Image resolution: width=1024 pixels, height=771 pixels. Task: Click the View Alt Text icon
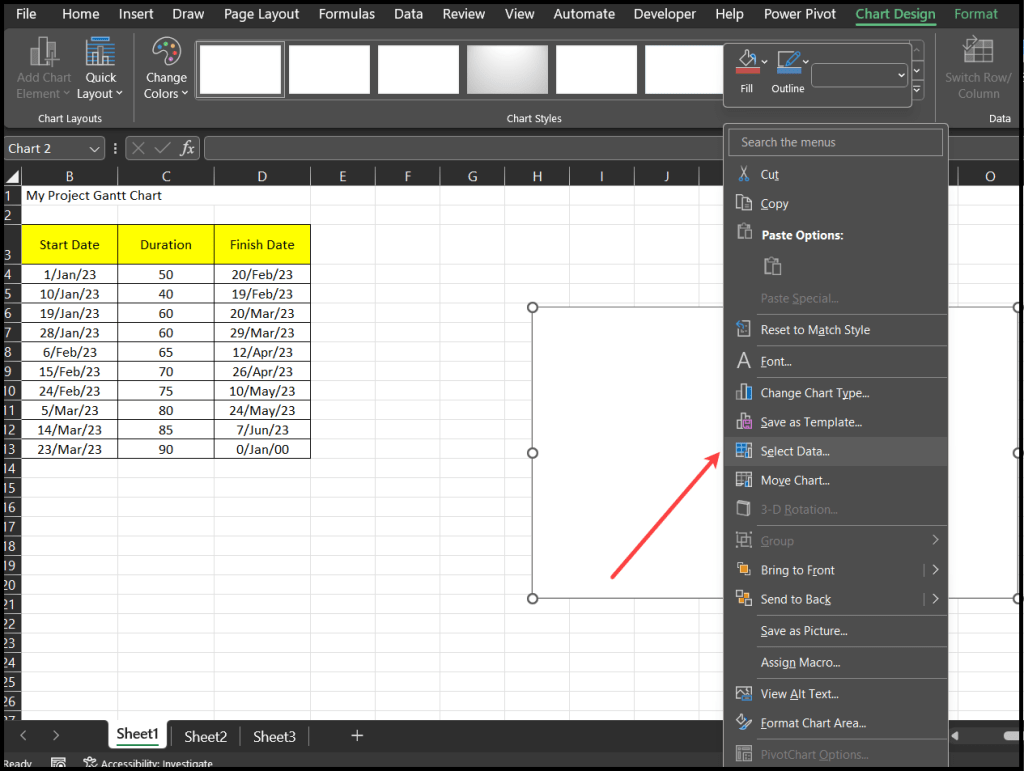(743, 693)
